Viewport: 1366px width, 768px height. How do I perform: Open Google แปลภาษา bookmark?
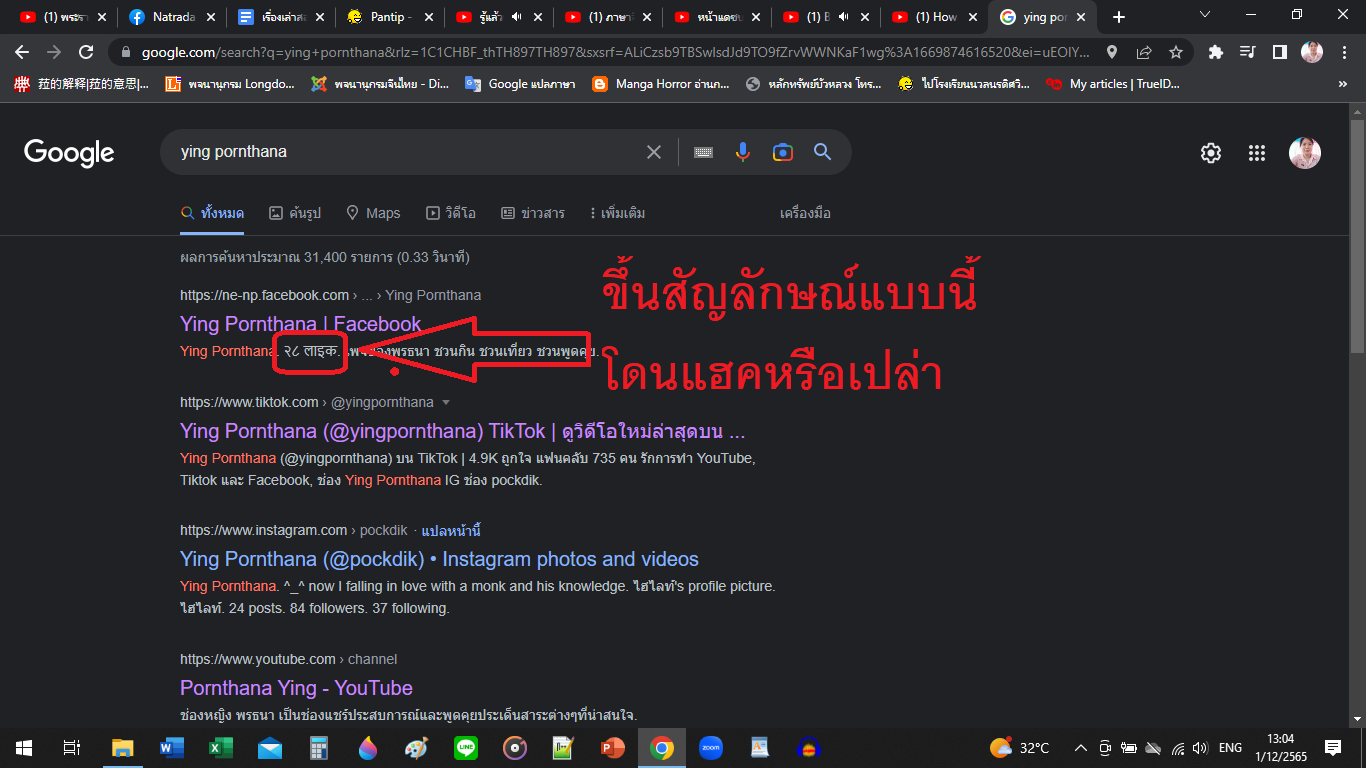tap(520, 85)
